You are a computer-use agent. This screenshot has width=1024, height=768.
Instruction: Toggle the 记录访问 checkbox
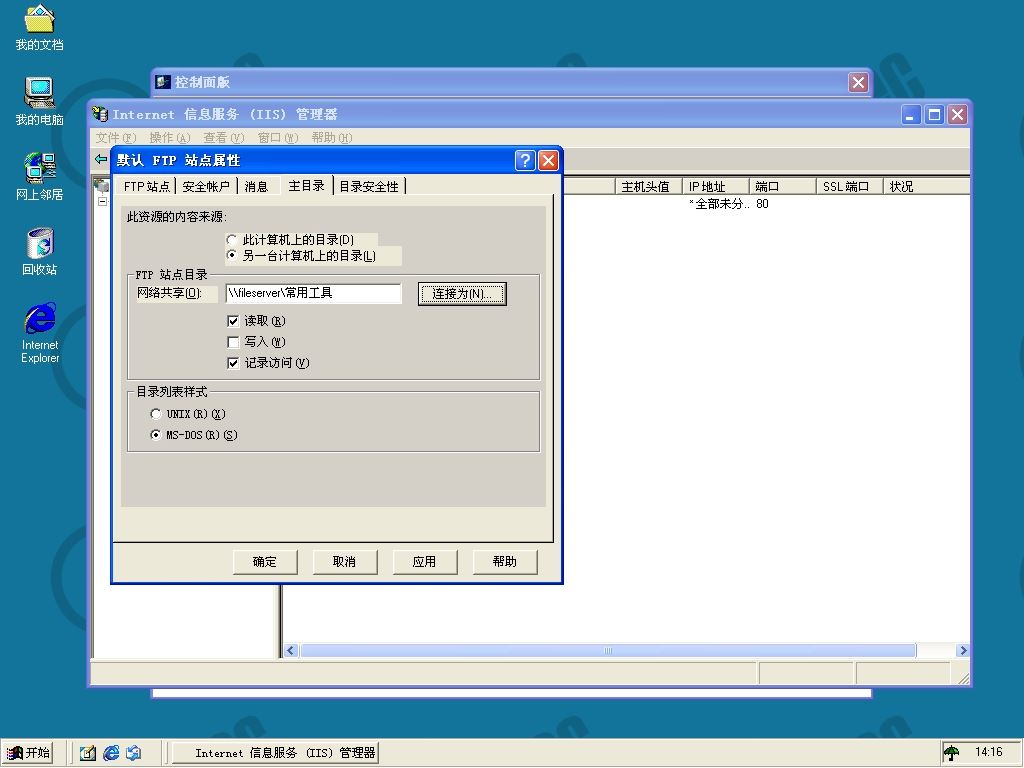(233, 362)
